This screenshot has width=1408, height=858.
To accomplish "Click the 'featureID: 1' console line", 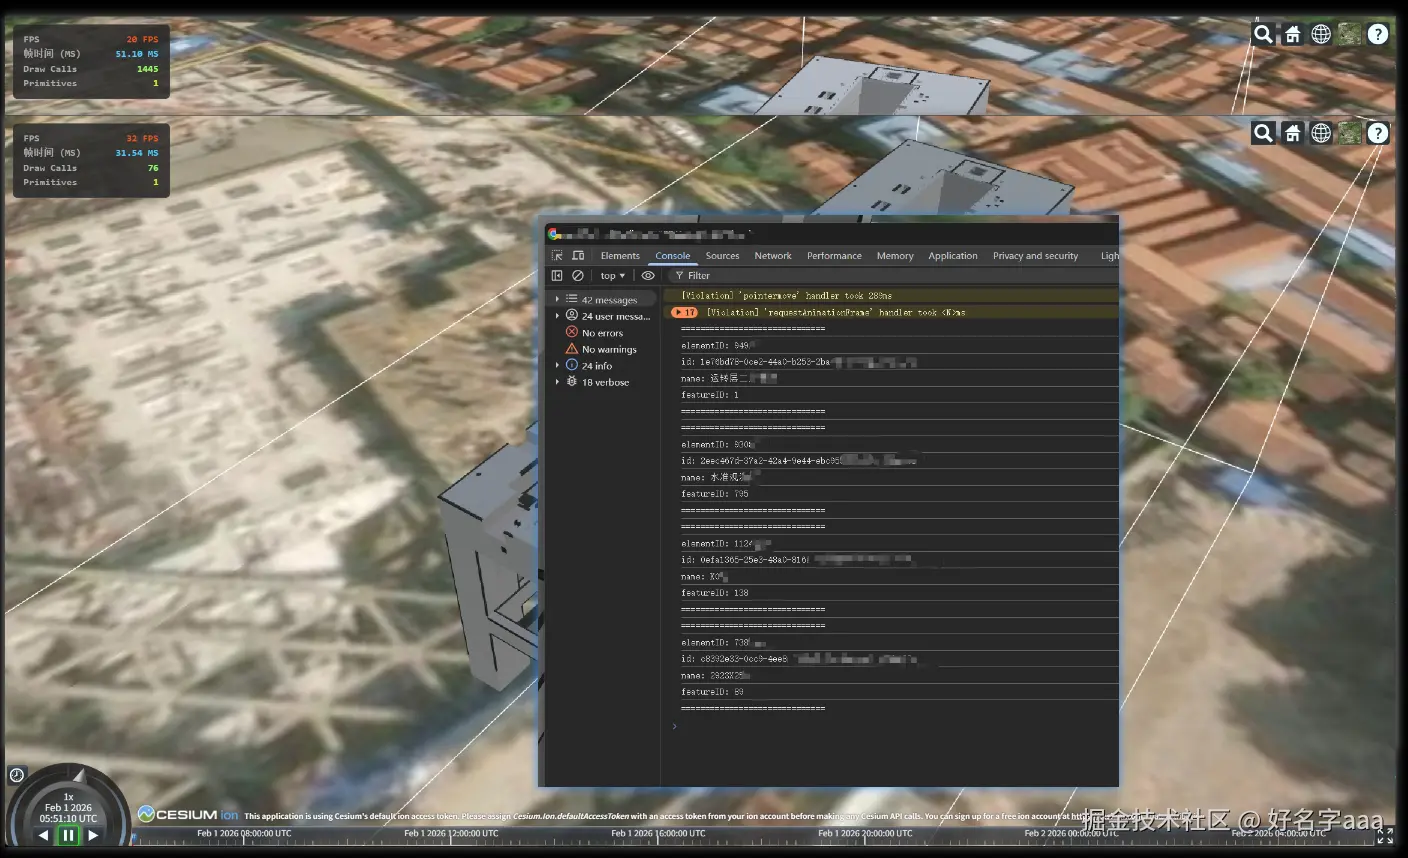I will pos(710,395).
